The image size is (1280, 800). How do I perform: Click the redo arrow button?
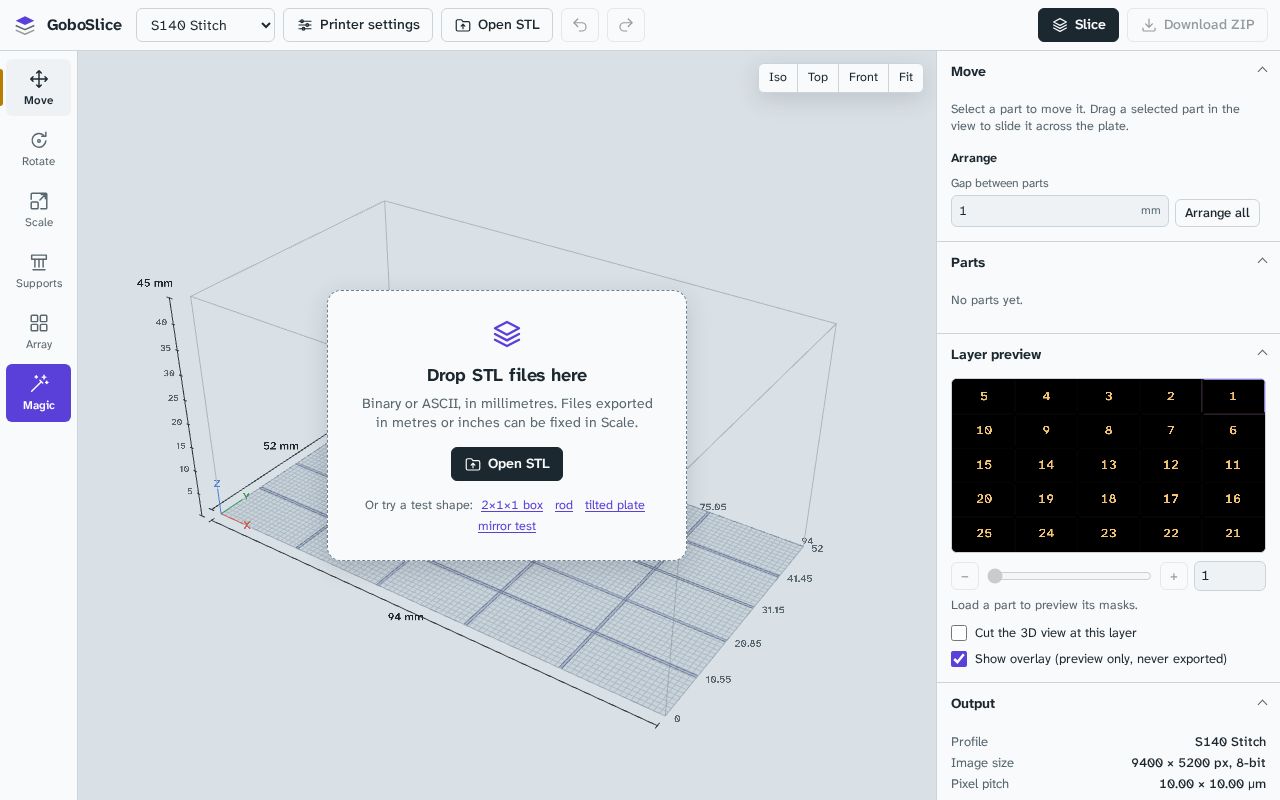pyautogui.click(x=626, y=25)
